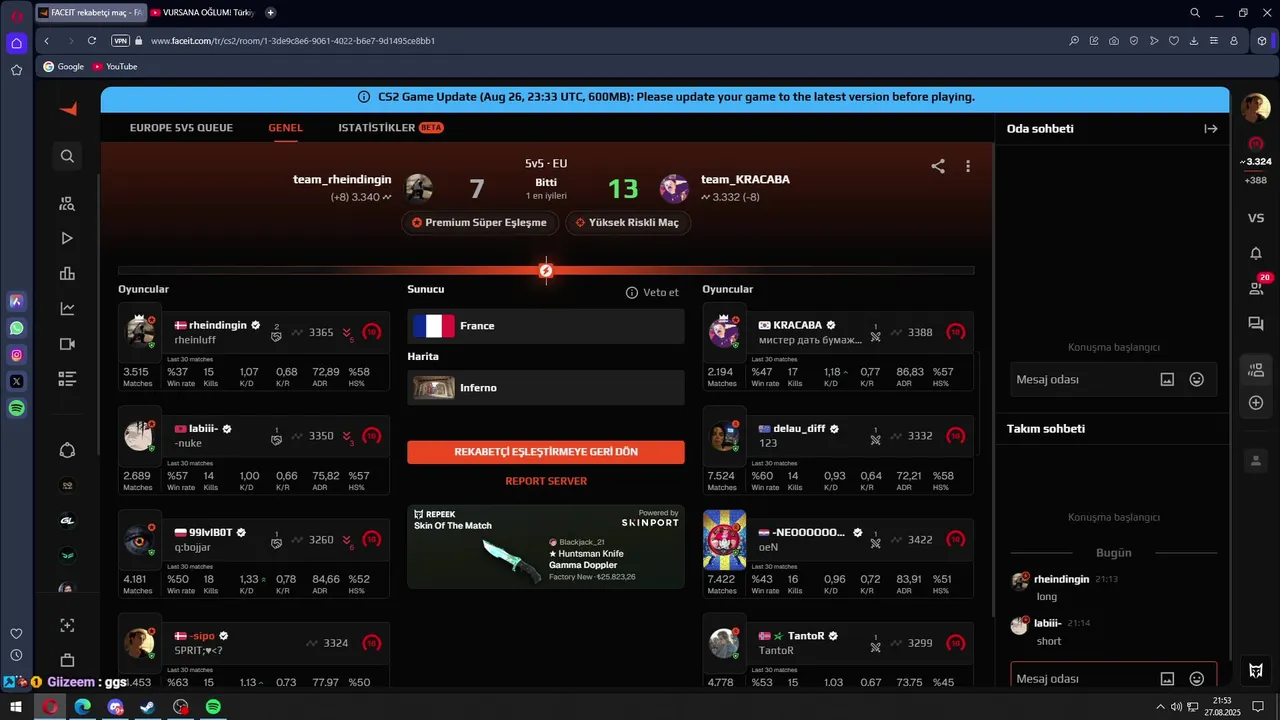Open friends list with 20 badge

coord(1256,287)
